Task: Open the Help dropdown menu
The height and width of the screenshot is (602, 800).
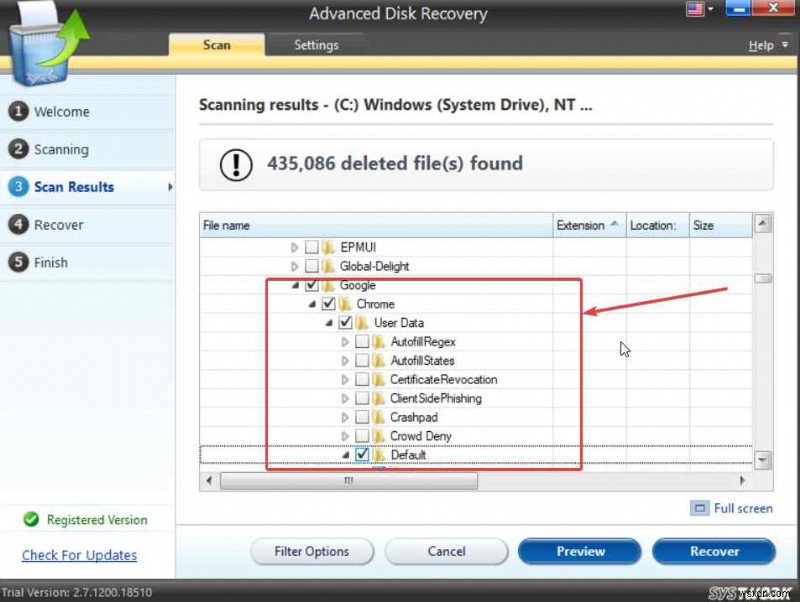Action: (766, 45)
